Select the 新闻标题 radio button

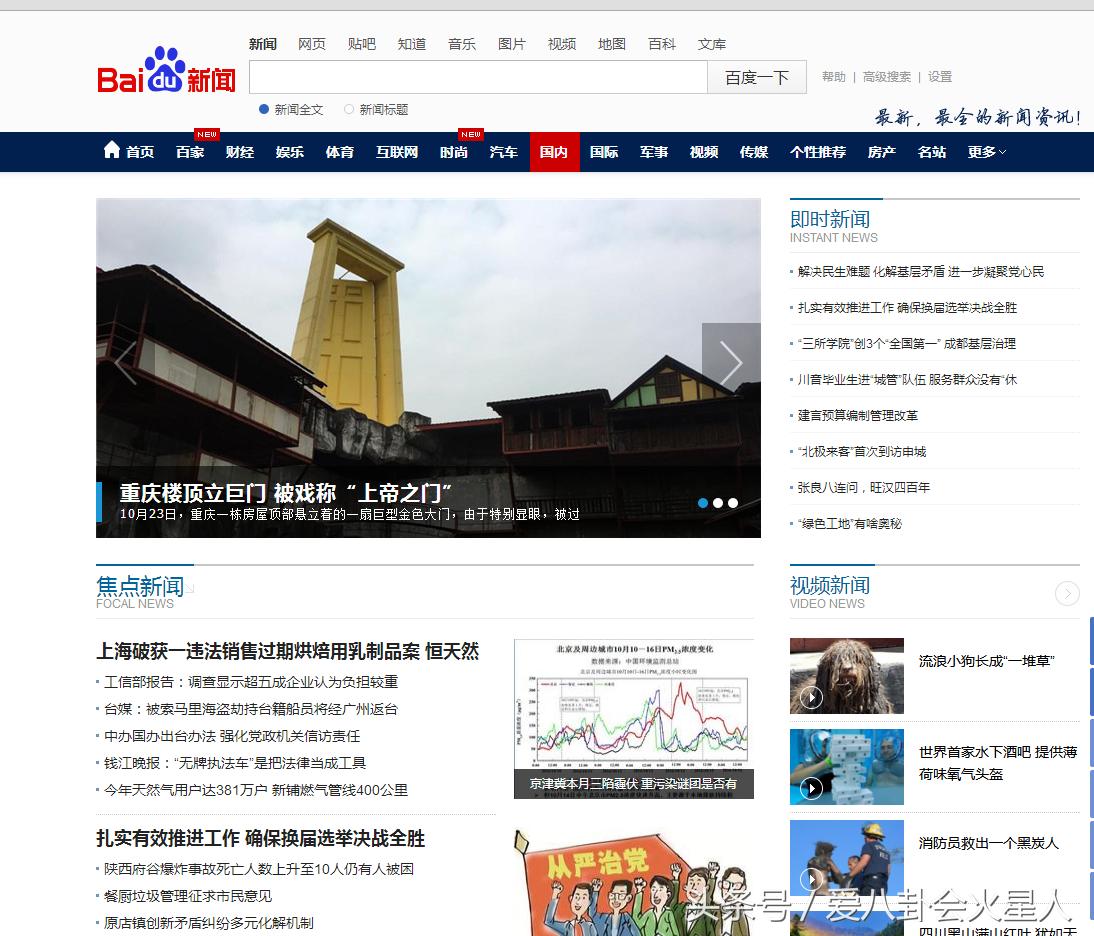click(x=347, y=109)
